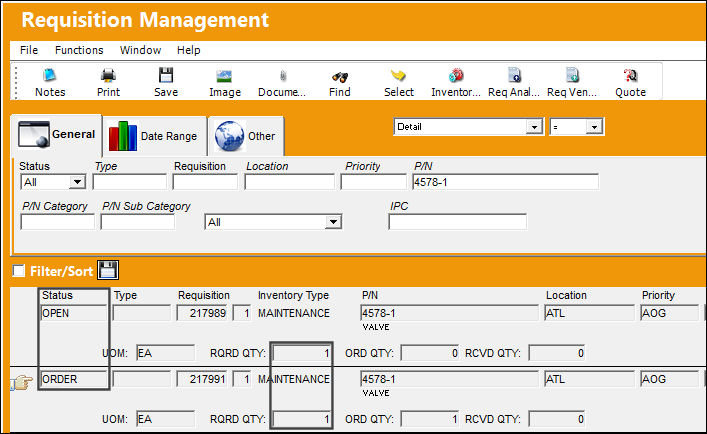The image size is (707, 434).
Task: Select requisition number 217991
Action: [202, 379]
